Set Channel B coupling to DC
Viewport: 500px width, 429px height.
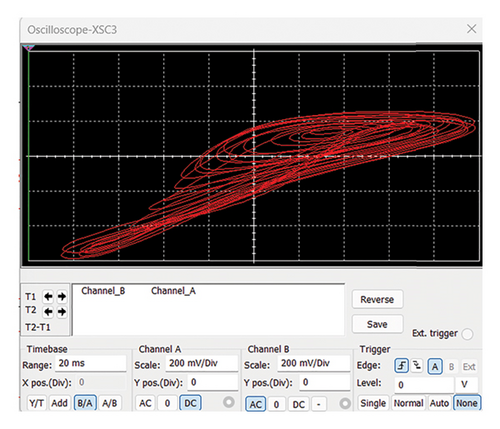[298, 404]
